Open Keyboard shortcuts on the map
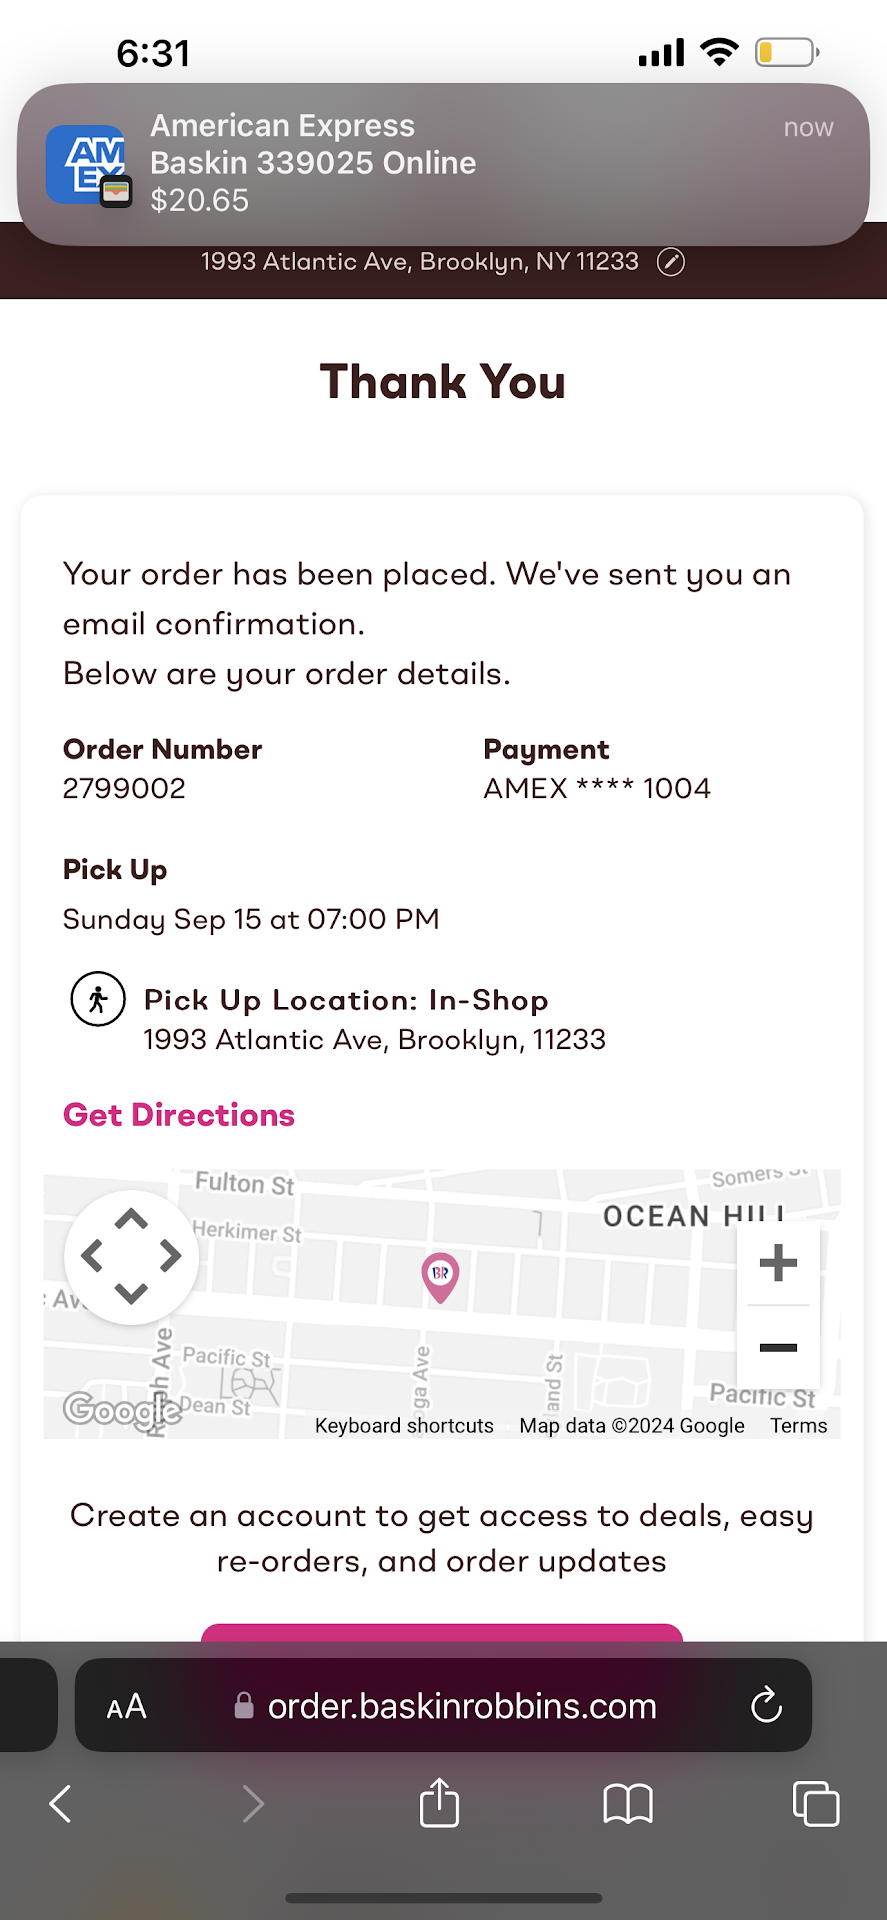 (404, 1426)
